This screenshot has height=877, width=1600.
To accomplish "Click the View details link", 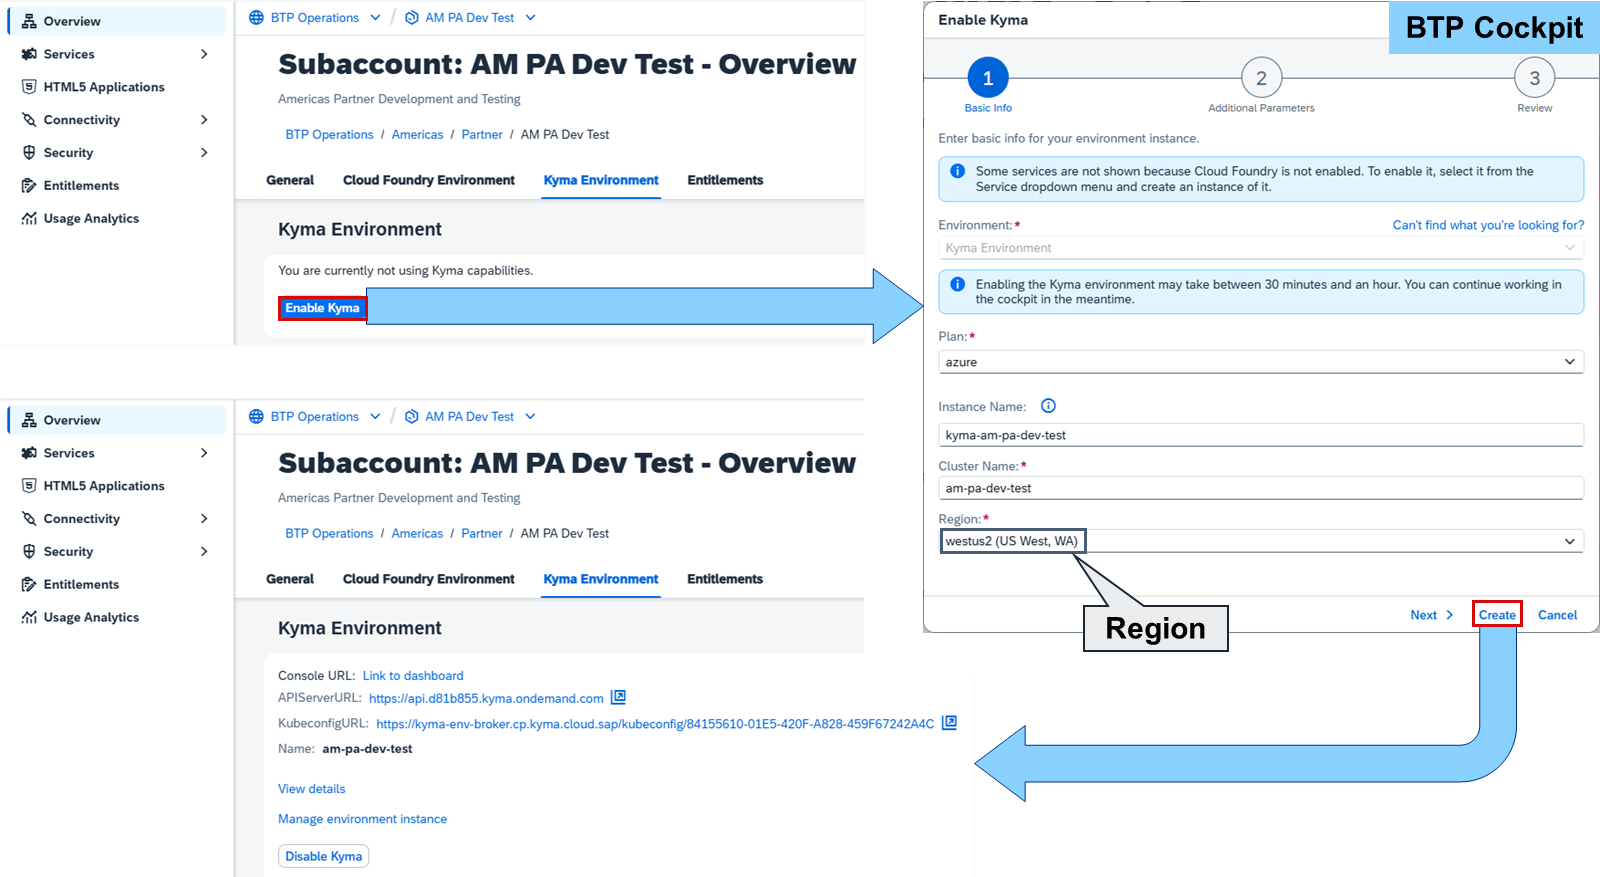I will tap(312, 789).
